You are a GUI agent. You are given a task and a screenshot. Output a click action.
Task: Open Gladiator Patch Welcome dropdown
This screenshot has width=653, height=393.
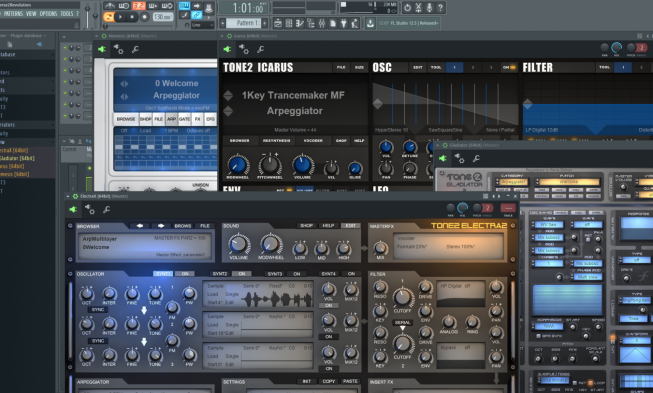tap(568, 182)
